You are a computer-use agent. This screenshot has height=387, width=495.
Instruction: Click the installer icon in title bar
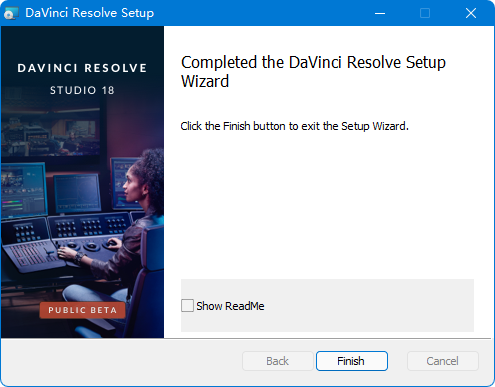click(x=10, y=13)
